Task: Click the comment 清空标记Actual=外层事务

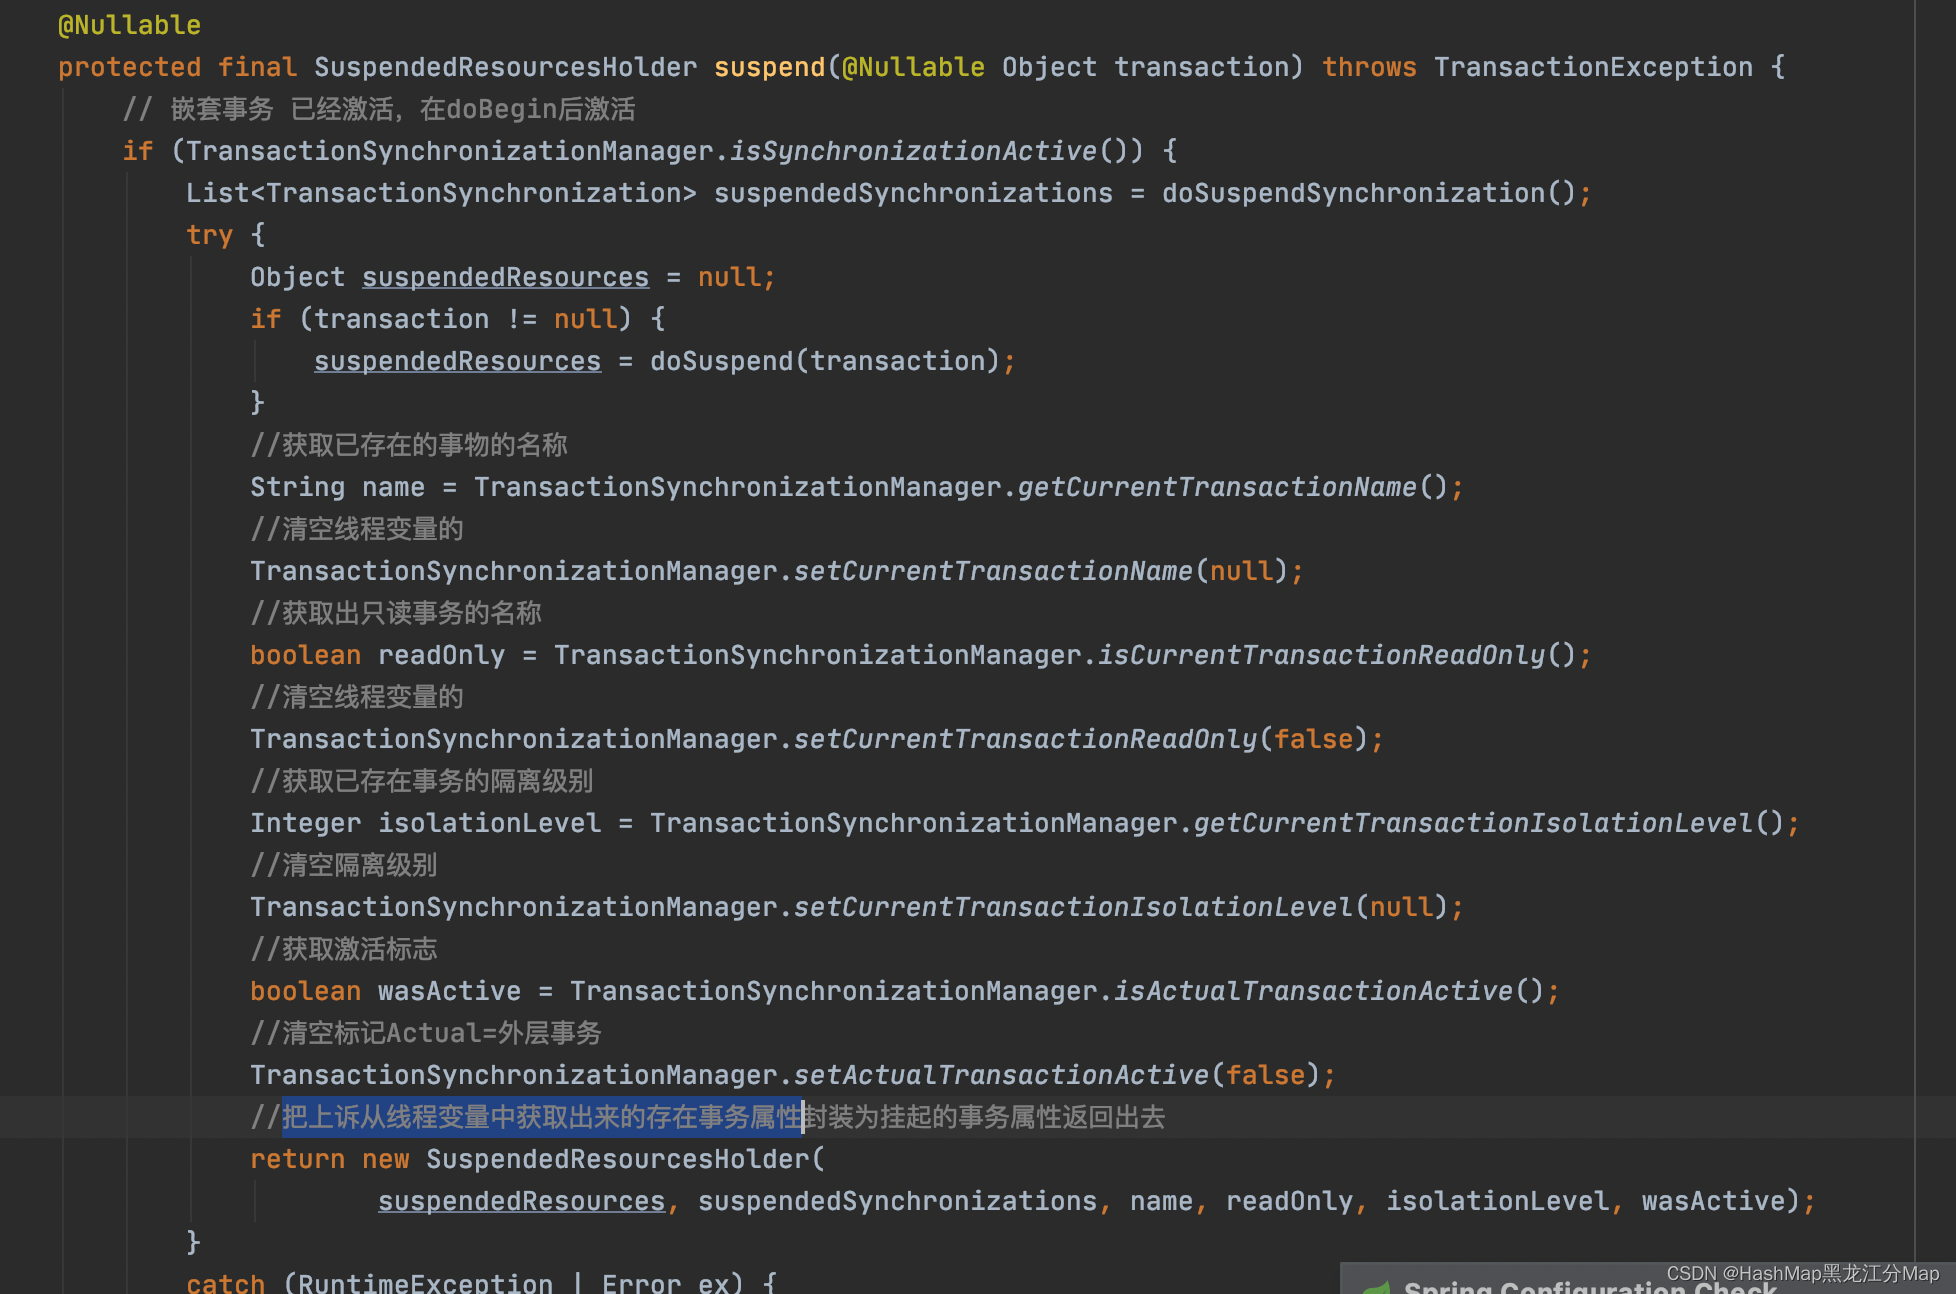Action: point(426,1033)
